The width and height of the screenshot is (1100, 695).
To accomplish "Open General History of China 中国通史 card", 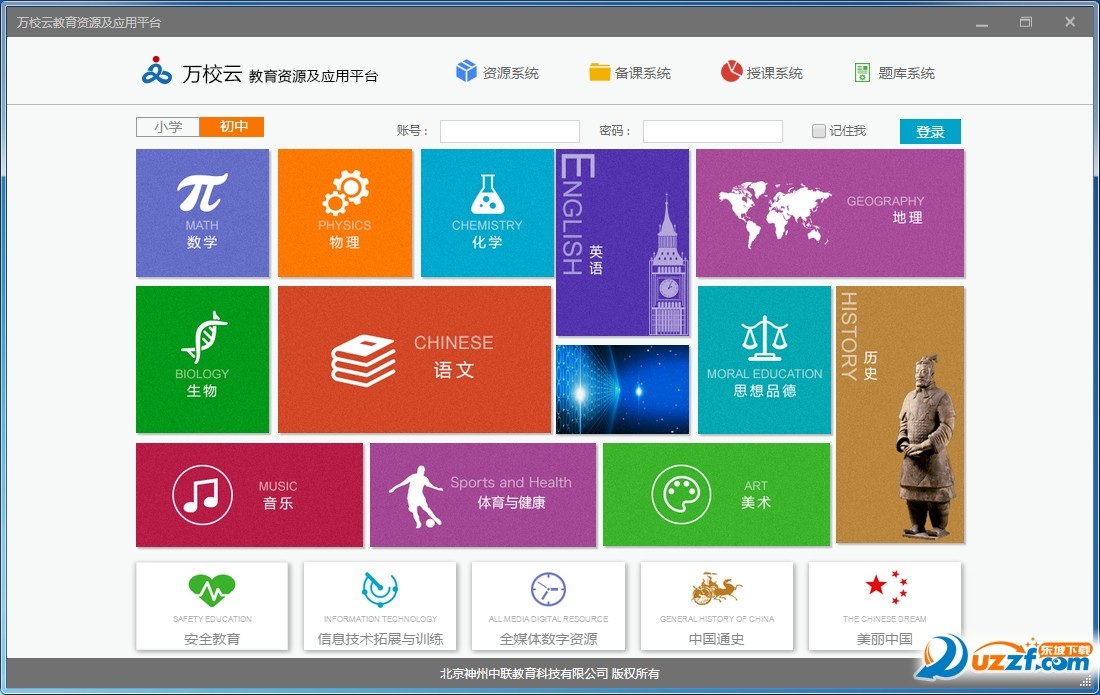I will [717, 606].
